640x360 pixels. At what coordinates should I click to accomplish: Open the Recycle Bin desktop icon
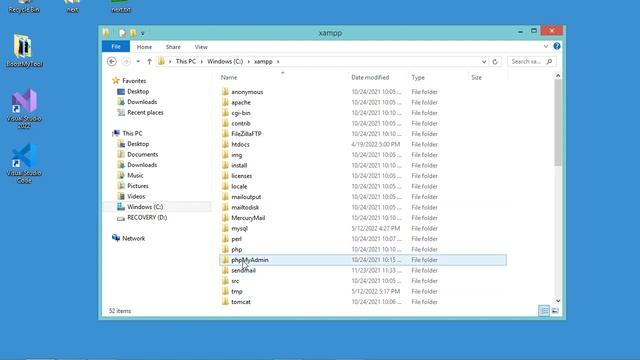24,7
